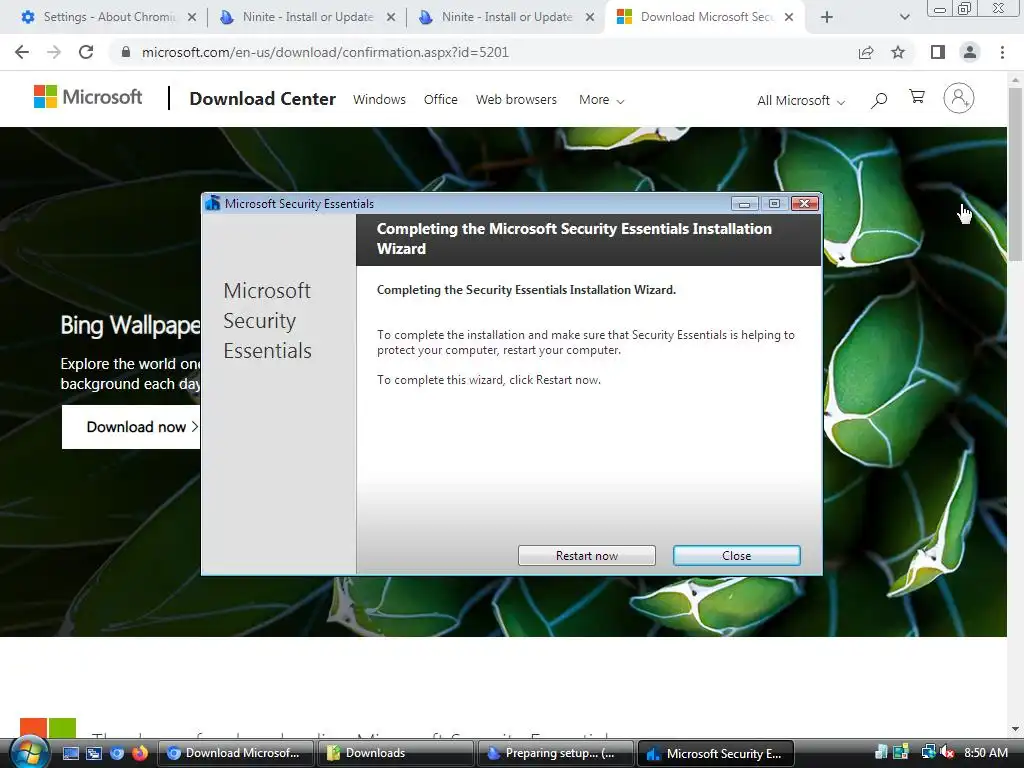Close the Download Microsoft Security tab
Viewport: 1024px width, 768px height.
pyautogui.click(x=789, y=18)
